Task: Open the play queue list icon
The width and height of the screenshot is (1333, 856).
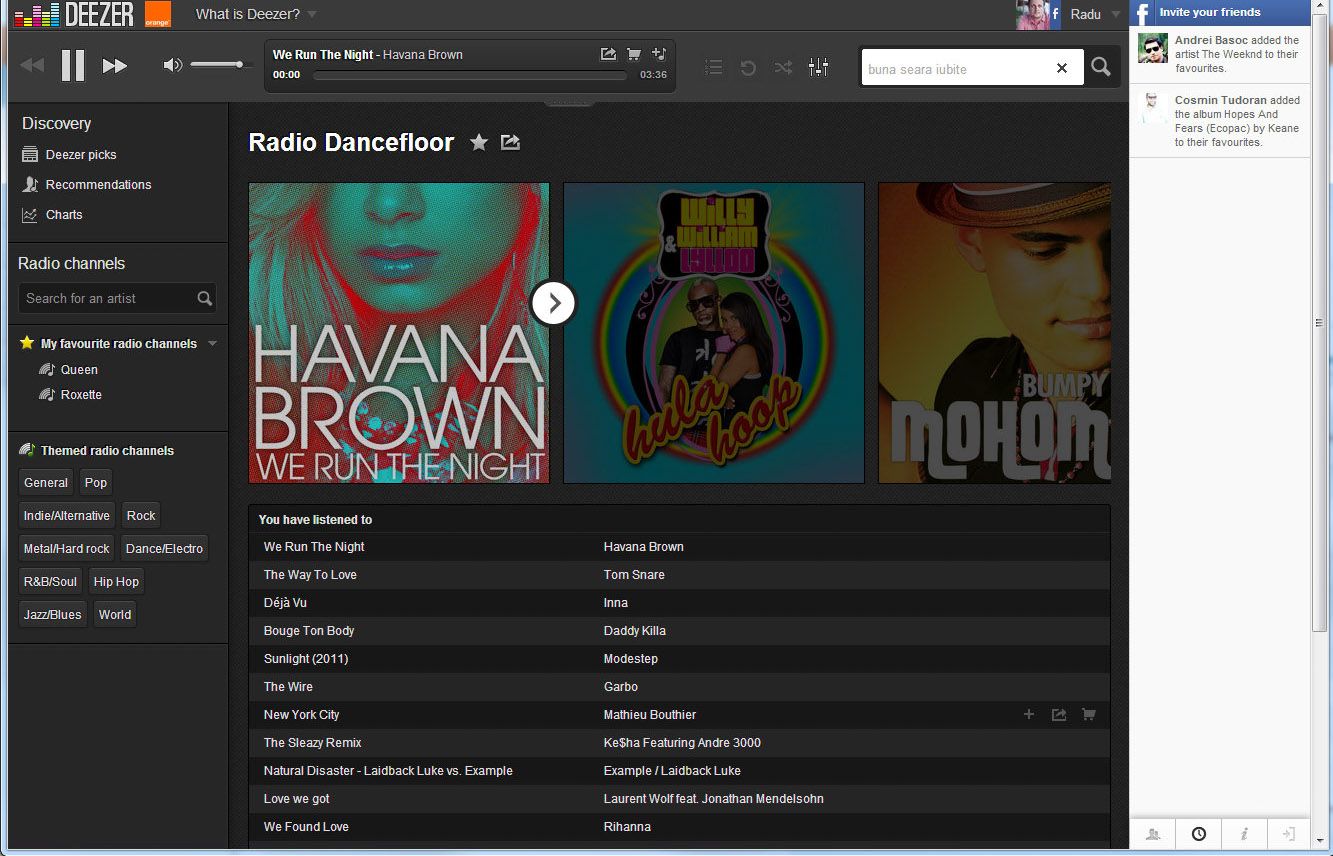Action: click(713, 67)
